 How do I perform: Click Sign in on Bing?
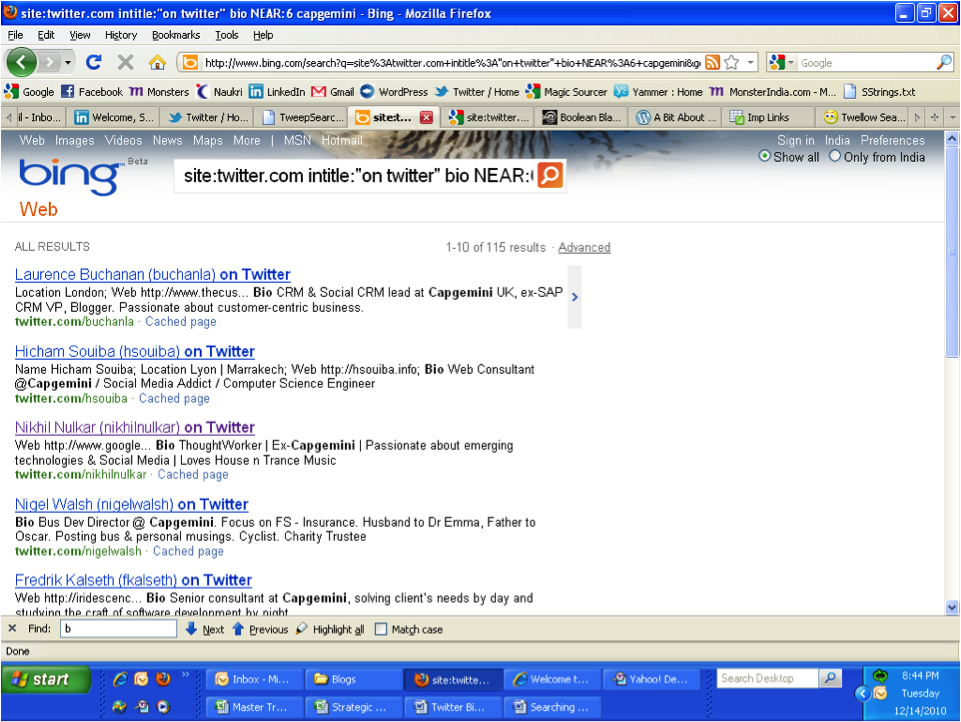tap(796, 140)
